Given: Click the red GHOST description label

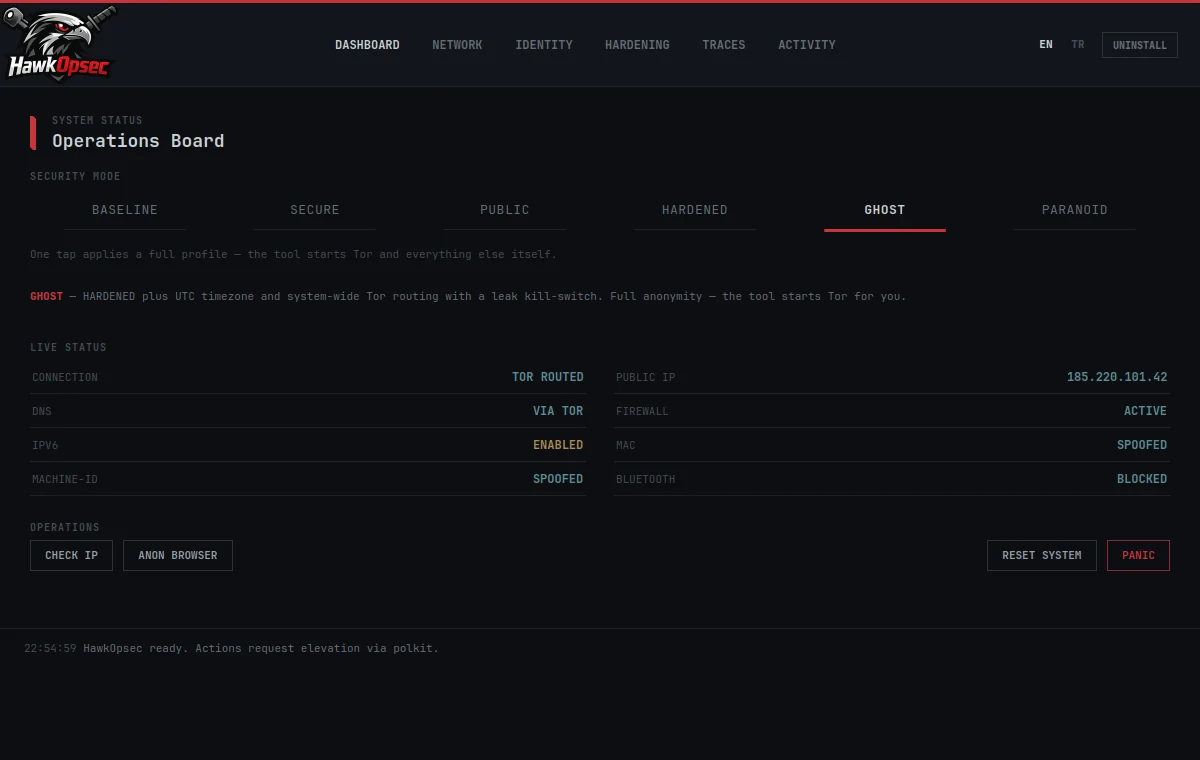Looking at the screenshot, I should pyautogui.click(x=46, y=296).
